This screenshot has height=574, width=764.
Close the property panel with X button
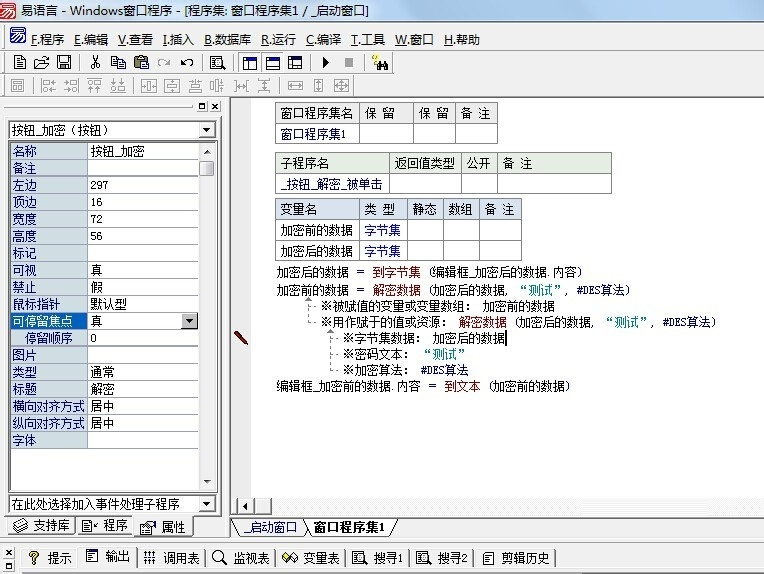(x=215, y=106)
